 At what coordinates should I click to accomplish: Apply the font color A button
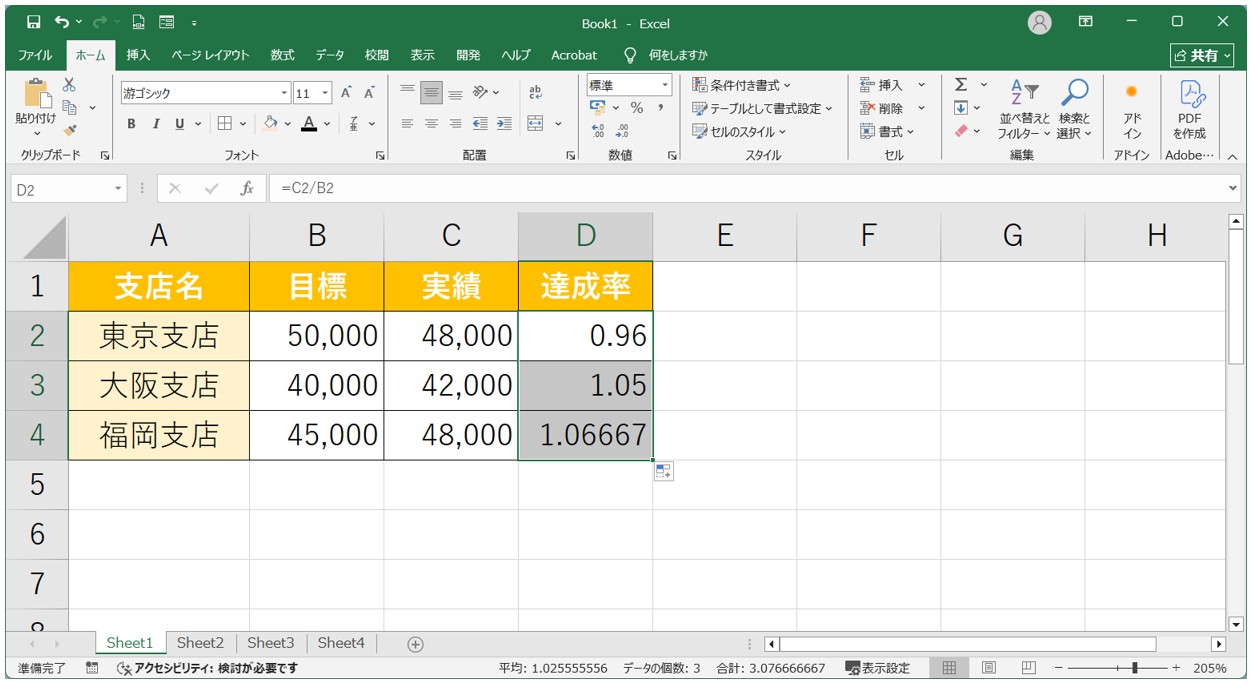[x=309, y=124]
